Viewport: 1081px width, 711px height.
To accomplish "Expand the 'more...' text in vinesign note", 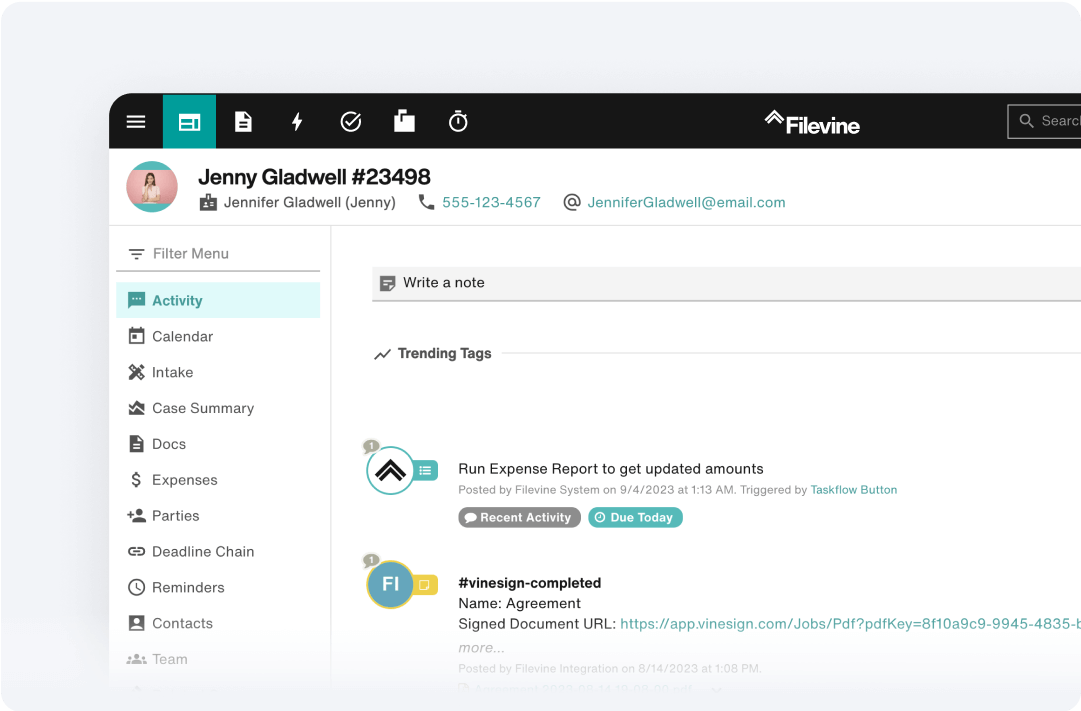I will tap(481, 647).
